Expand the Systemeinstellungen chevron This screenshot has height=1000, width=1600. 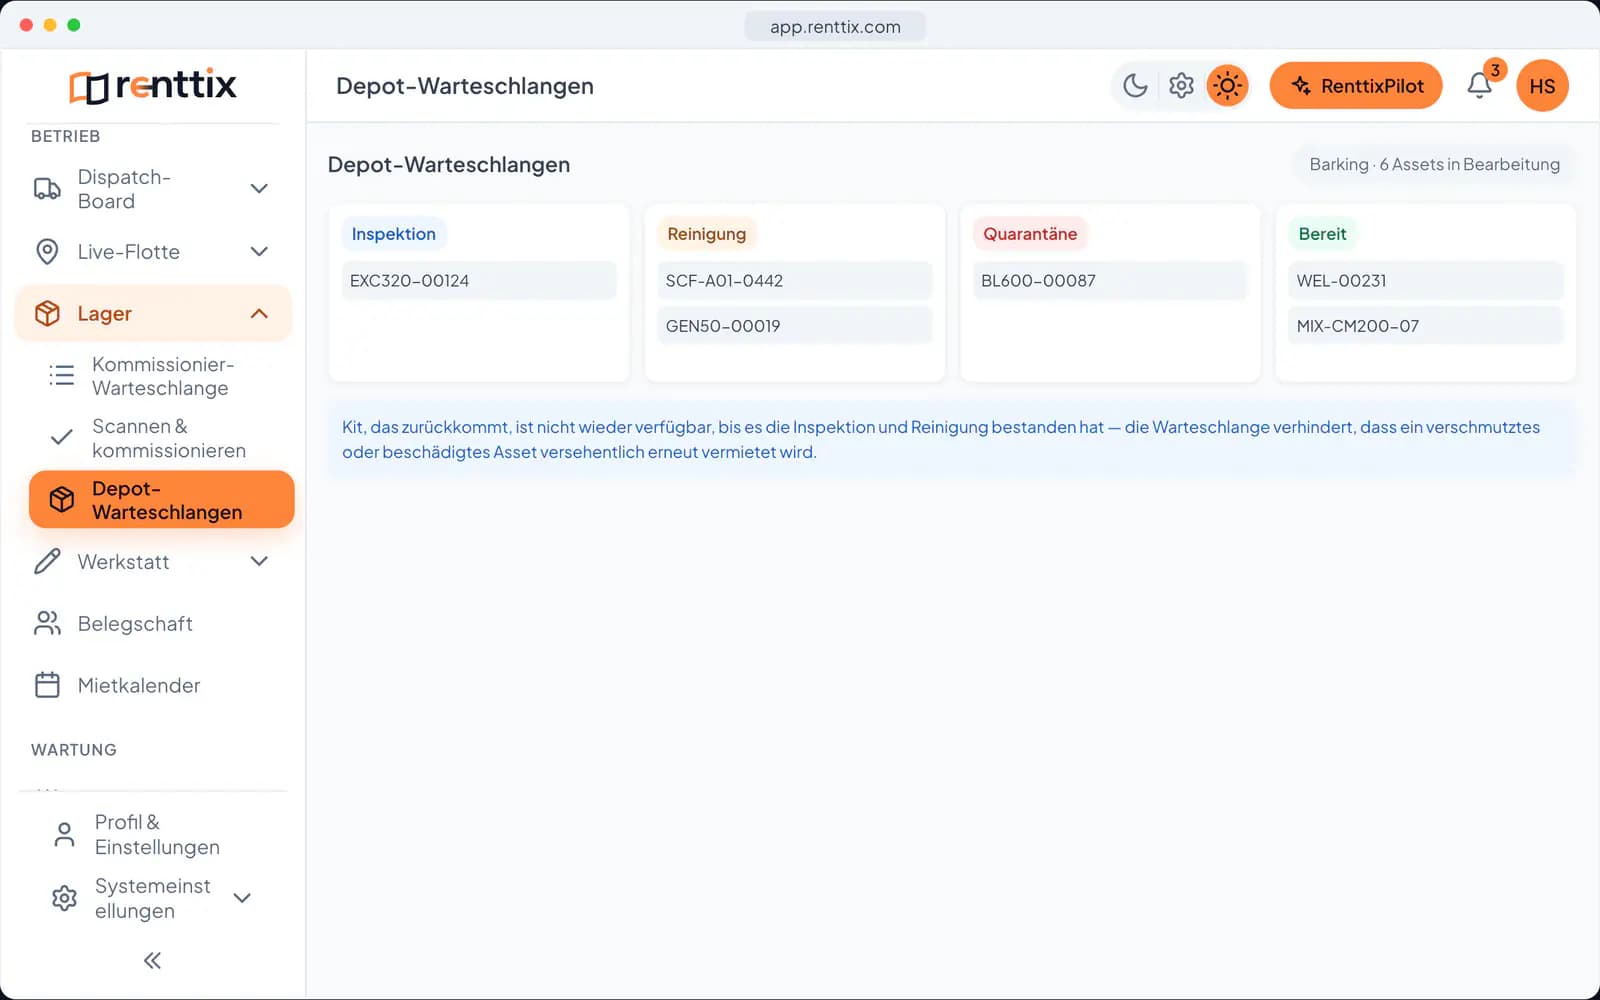(242, 899)
